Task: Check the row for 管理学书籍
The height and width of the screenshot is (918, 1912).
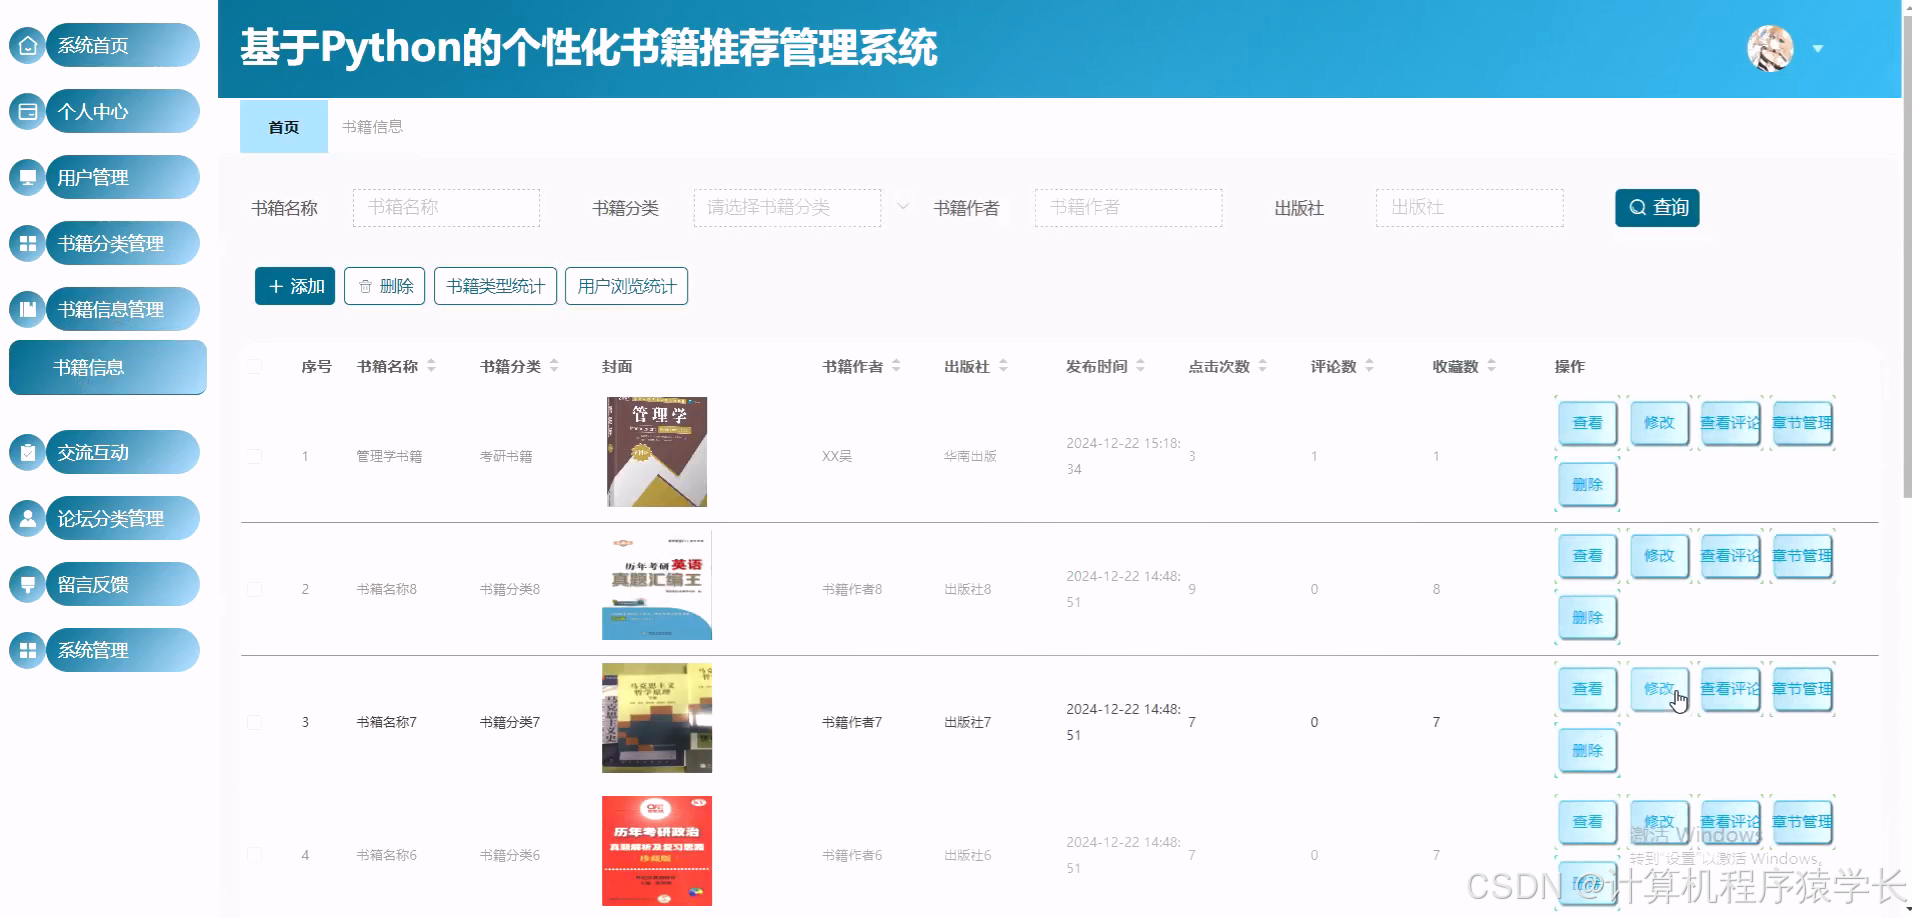Action: coord(255,456)
